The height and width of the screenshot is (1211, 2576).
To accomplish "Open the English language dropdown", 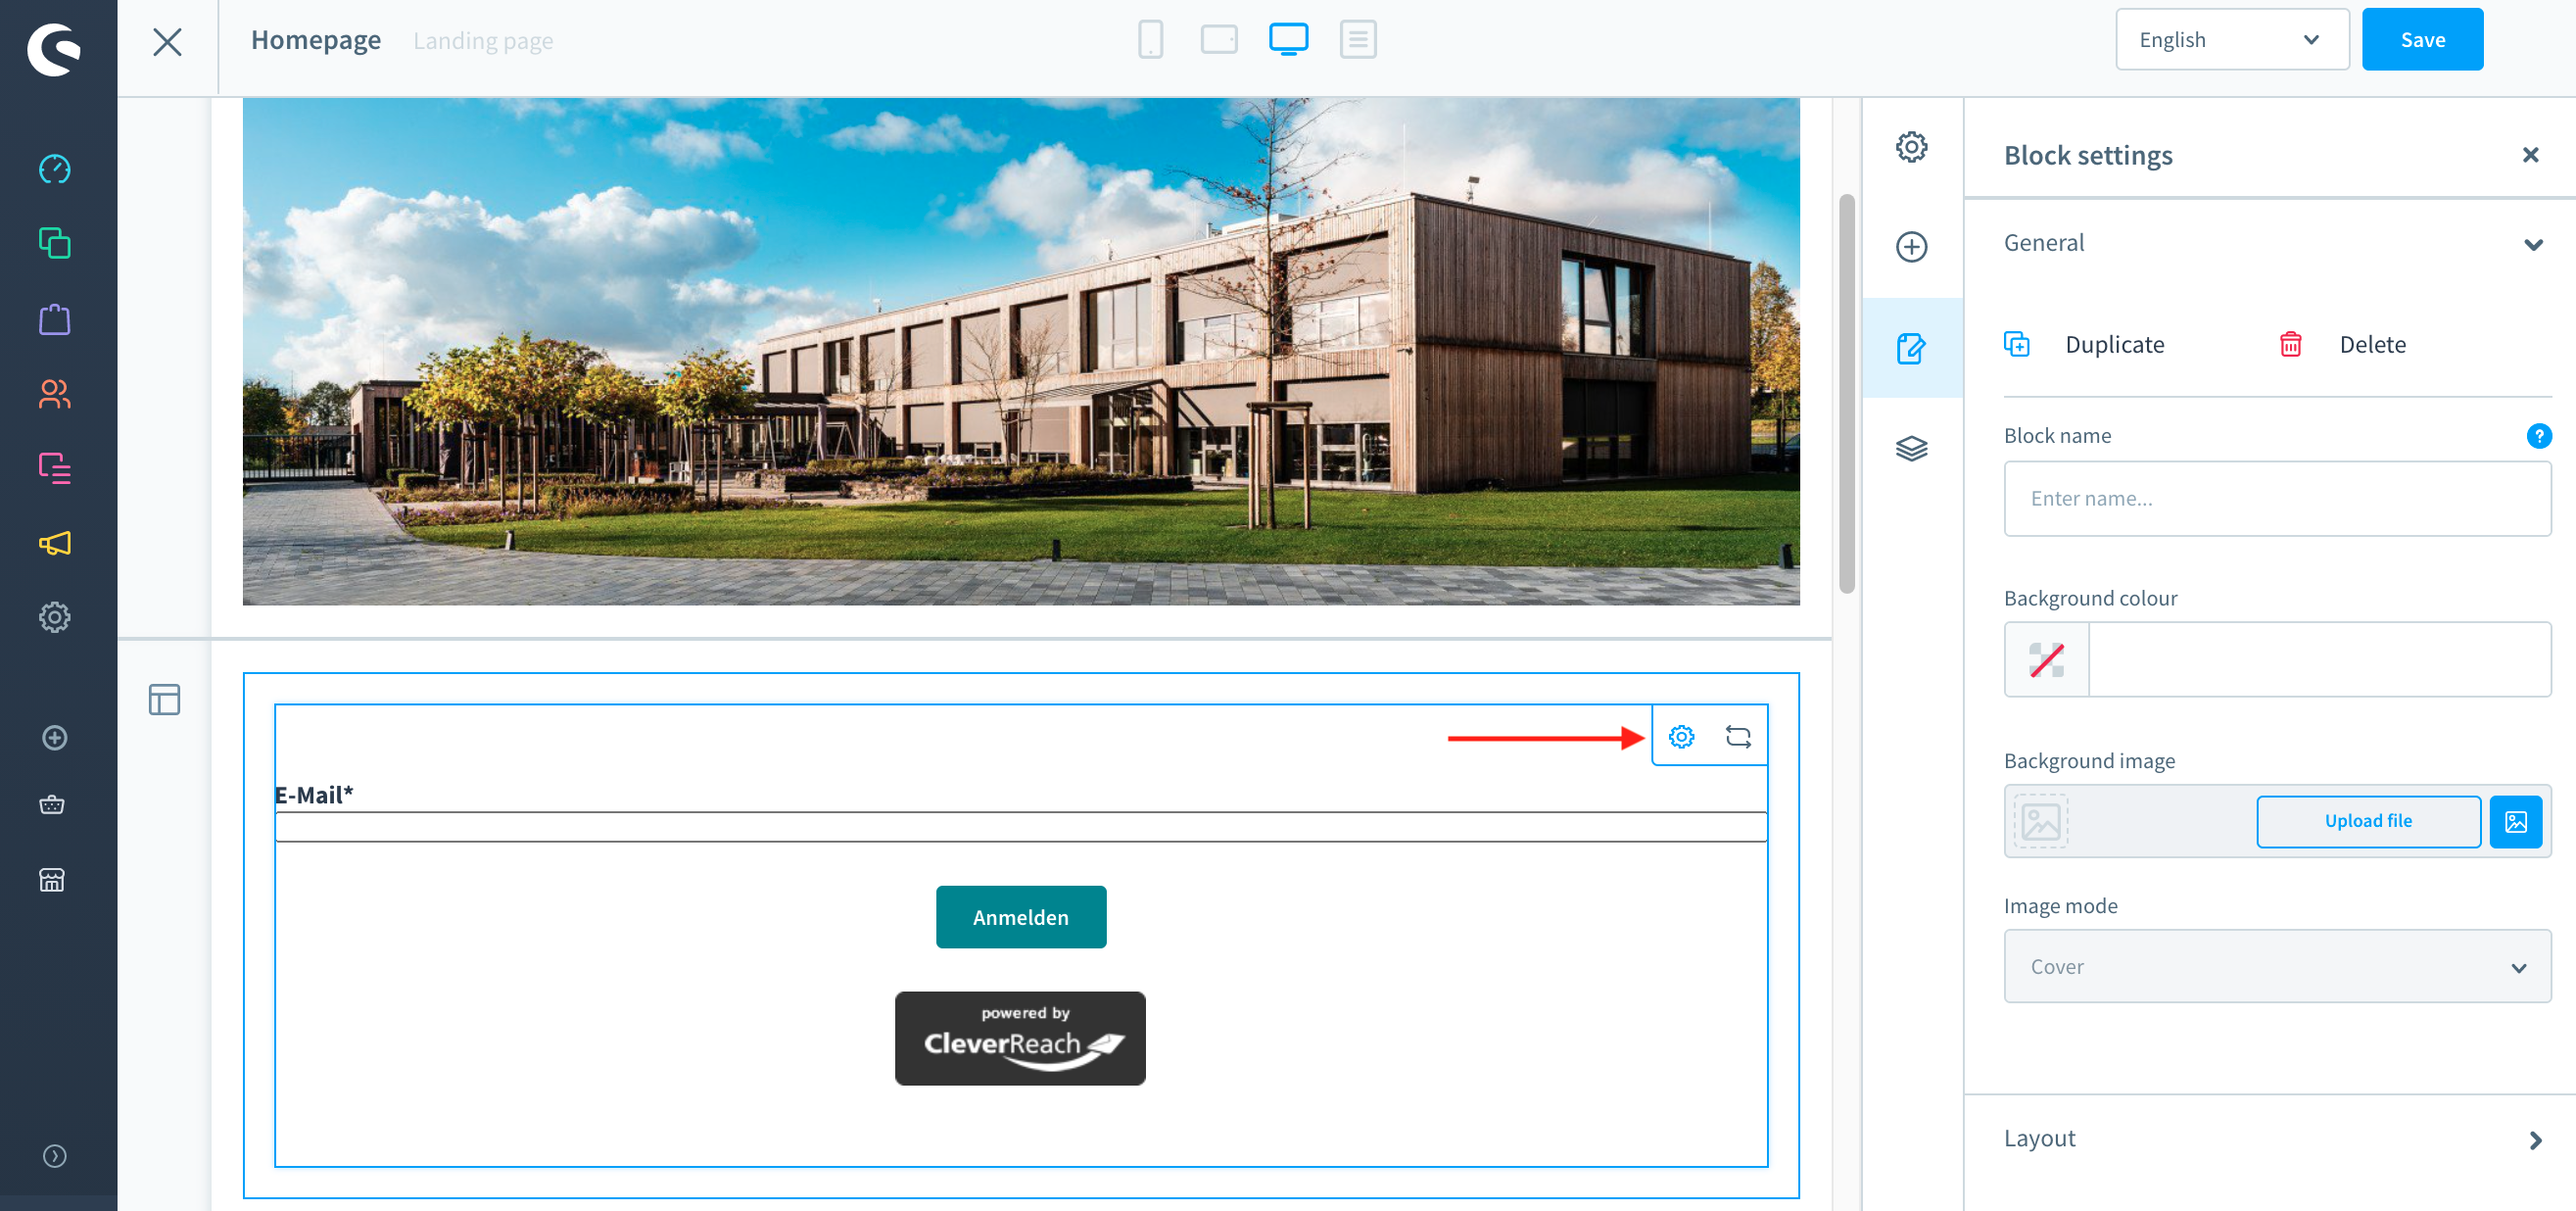I will coord(2231,40).
